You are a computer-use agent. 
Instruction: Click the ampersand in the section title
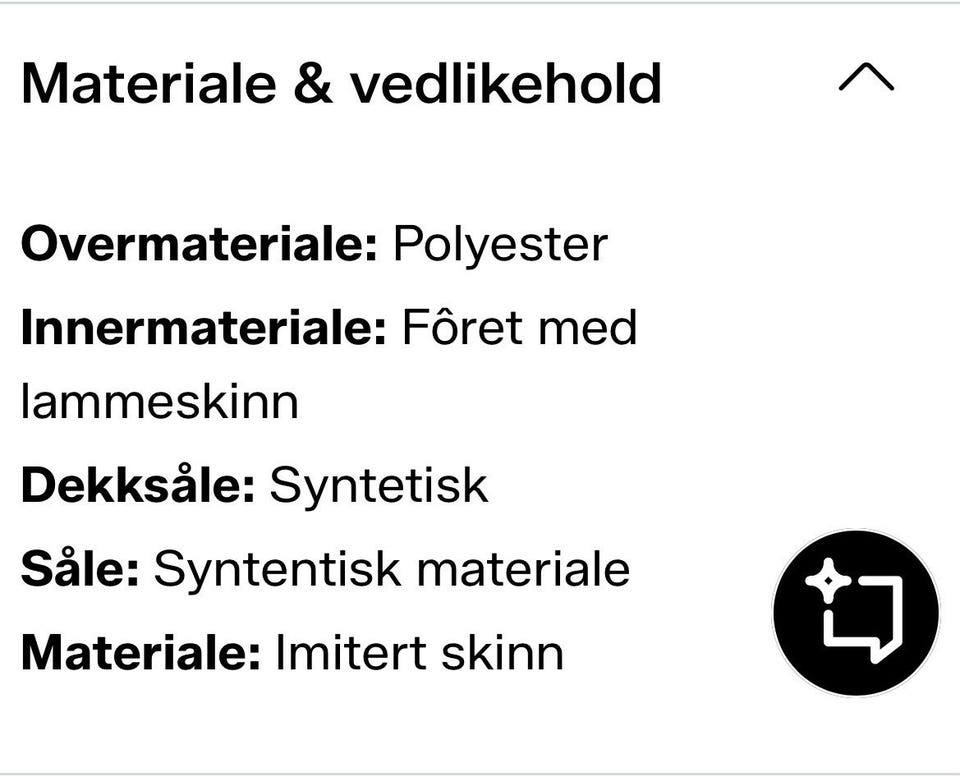312,84
